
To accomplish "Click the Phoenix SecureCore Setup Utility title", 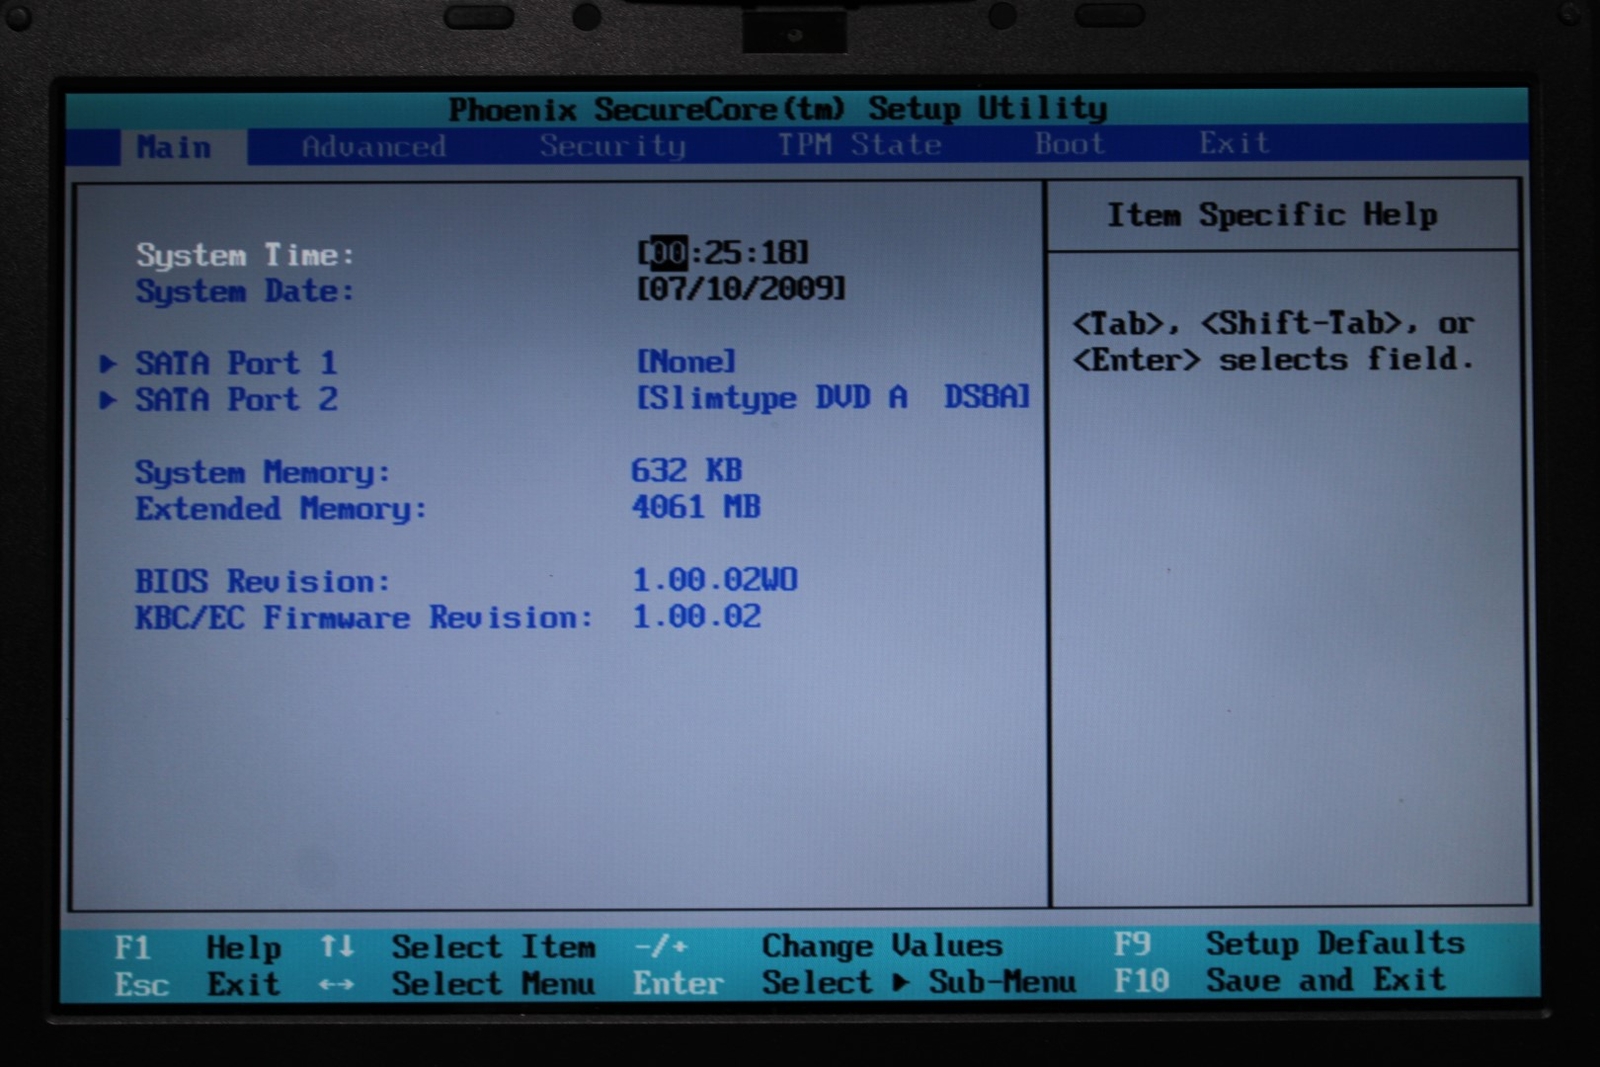I will [777, 108].
